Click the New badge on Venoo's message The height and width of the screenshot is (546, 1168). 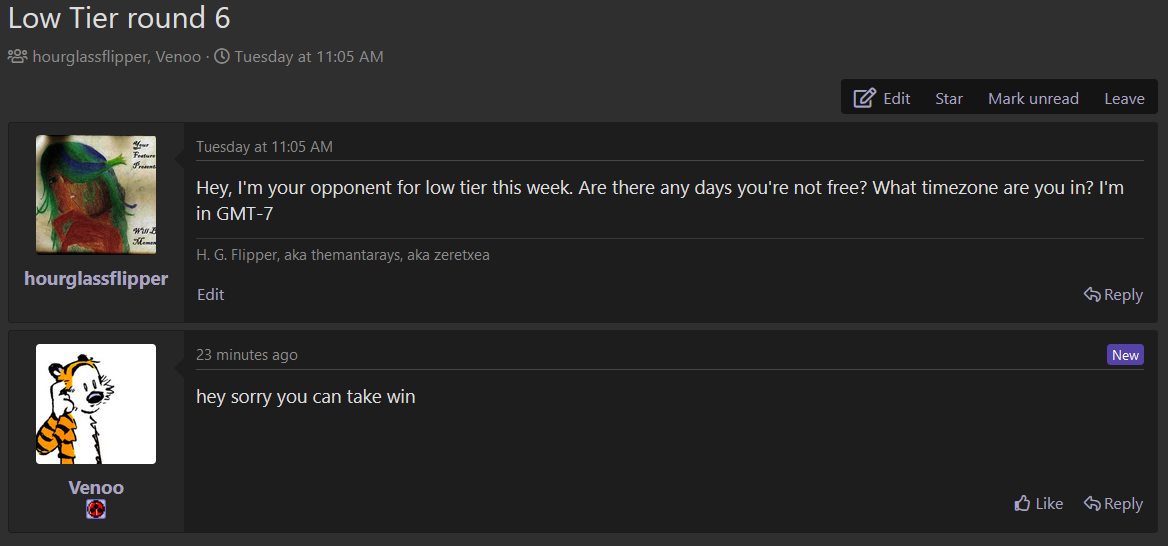[1125, 355]
